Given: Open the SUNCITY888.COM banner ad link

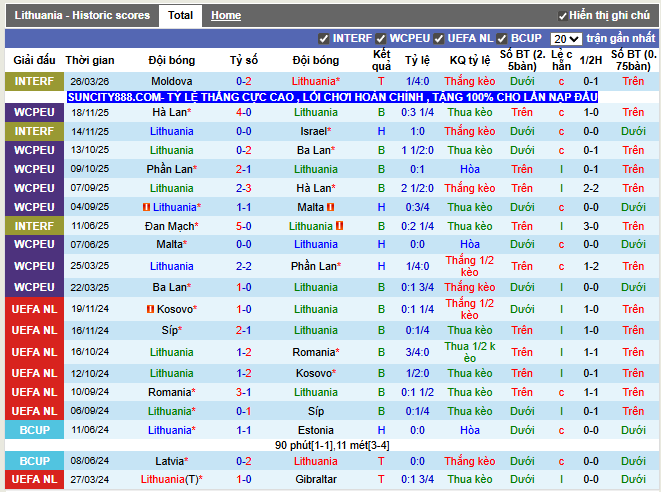Looking at the screenshot, I should pos(333,97).
